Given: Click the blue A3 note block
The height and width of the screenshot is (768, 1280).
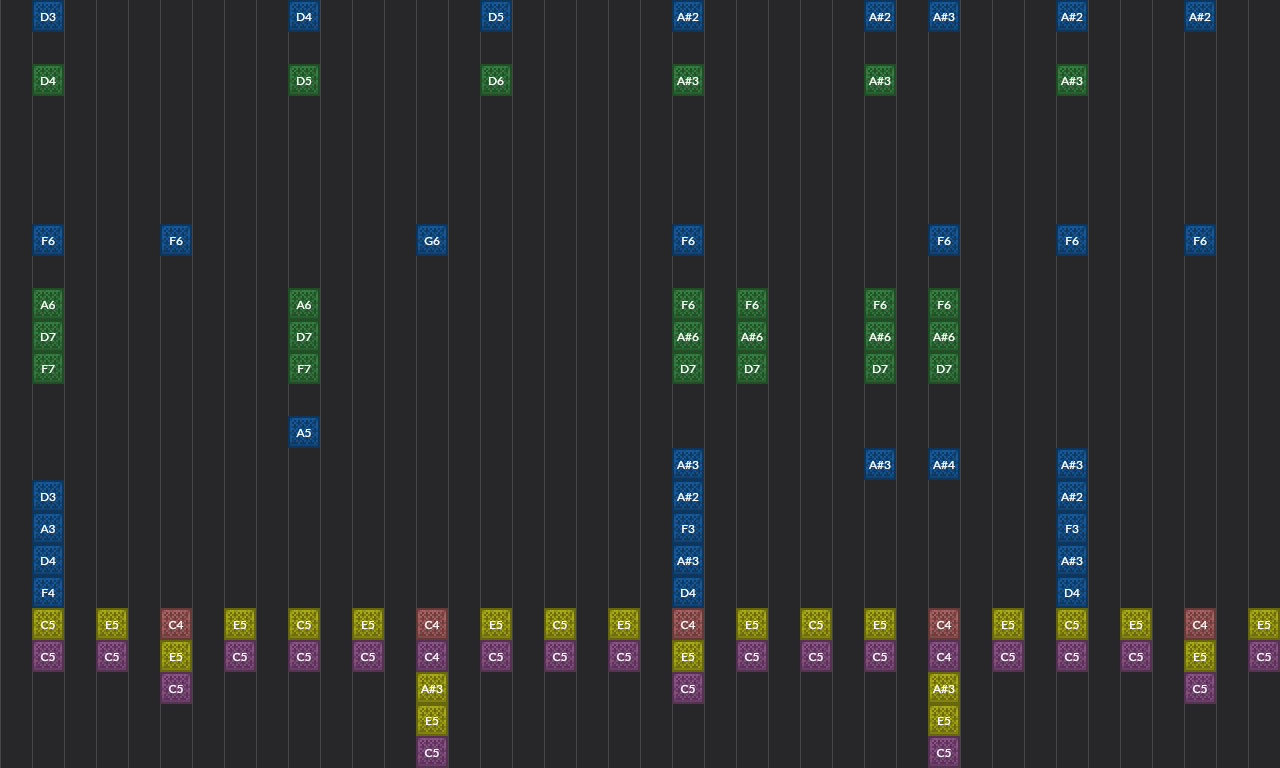Looking at the screenshot, I should tap(48, 529).
